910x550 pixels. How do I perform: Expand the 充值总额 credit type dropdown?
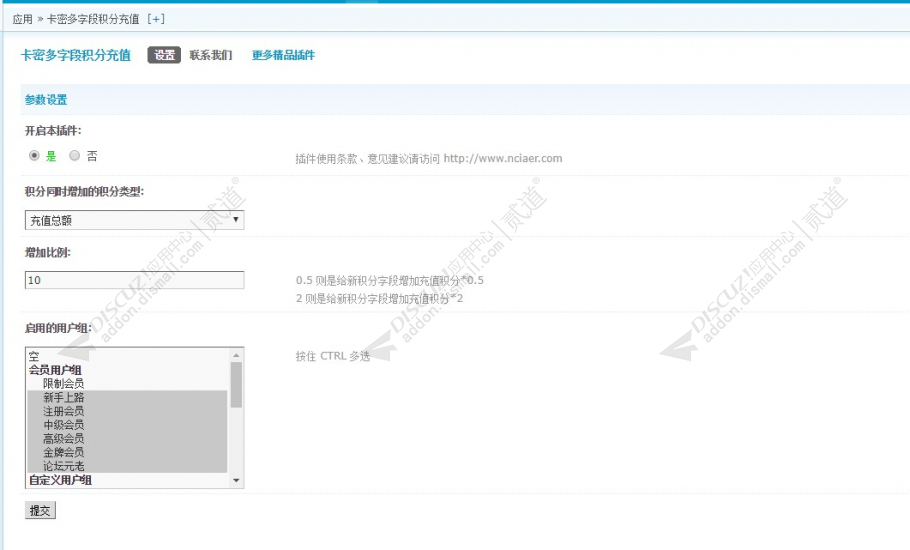pyautogui.click(x=135, y=220)
